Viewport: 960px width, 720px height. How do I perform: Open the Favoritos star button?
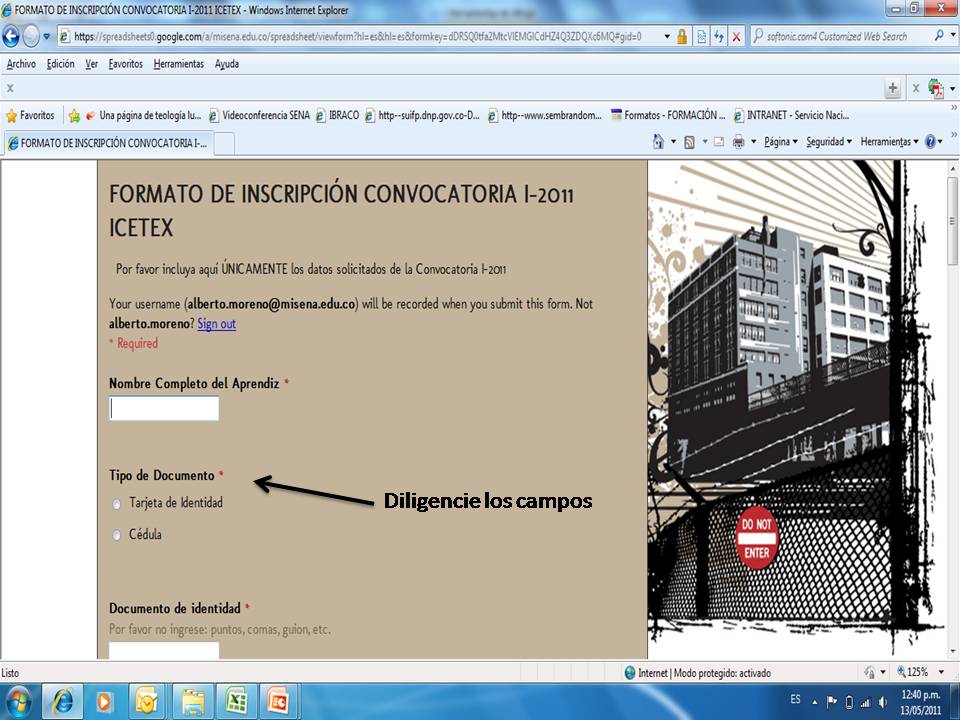click(x=30, y=115)
